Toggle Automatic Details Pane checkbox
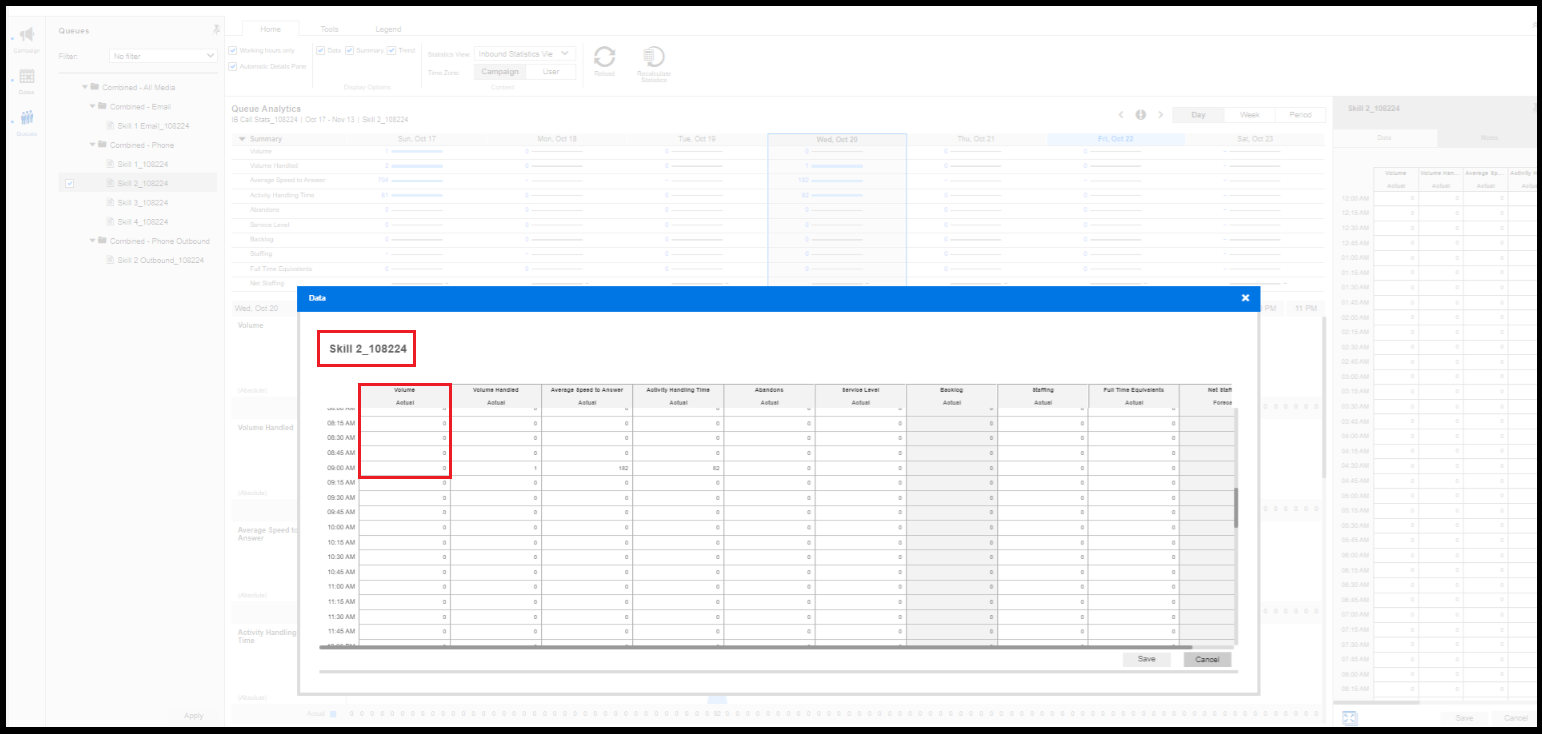 click(233, 67)
